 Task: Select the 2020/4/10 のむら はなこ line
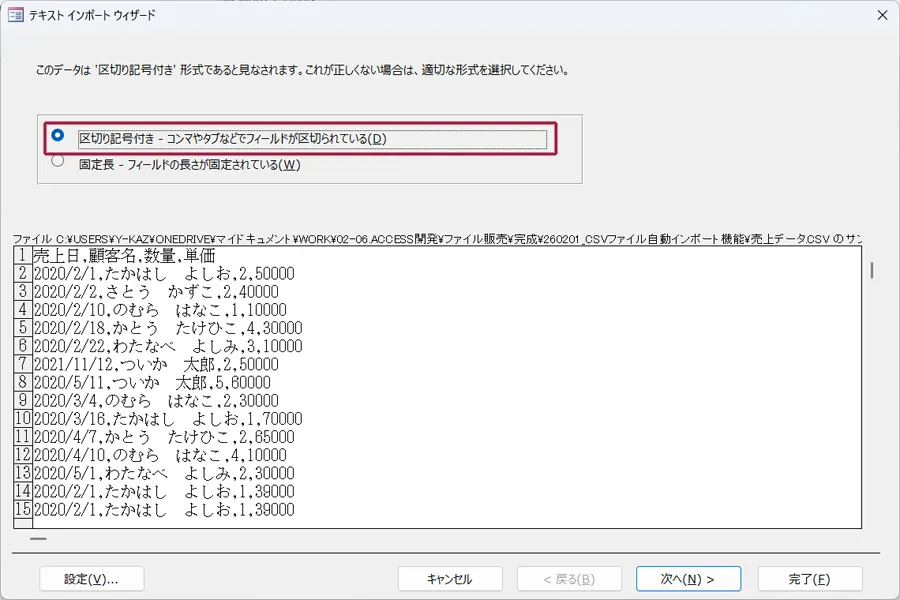[x=160, y=455]
